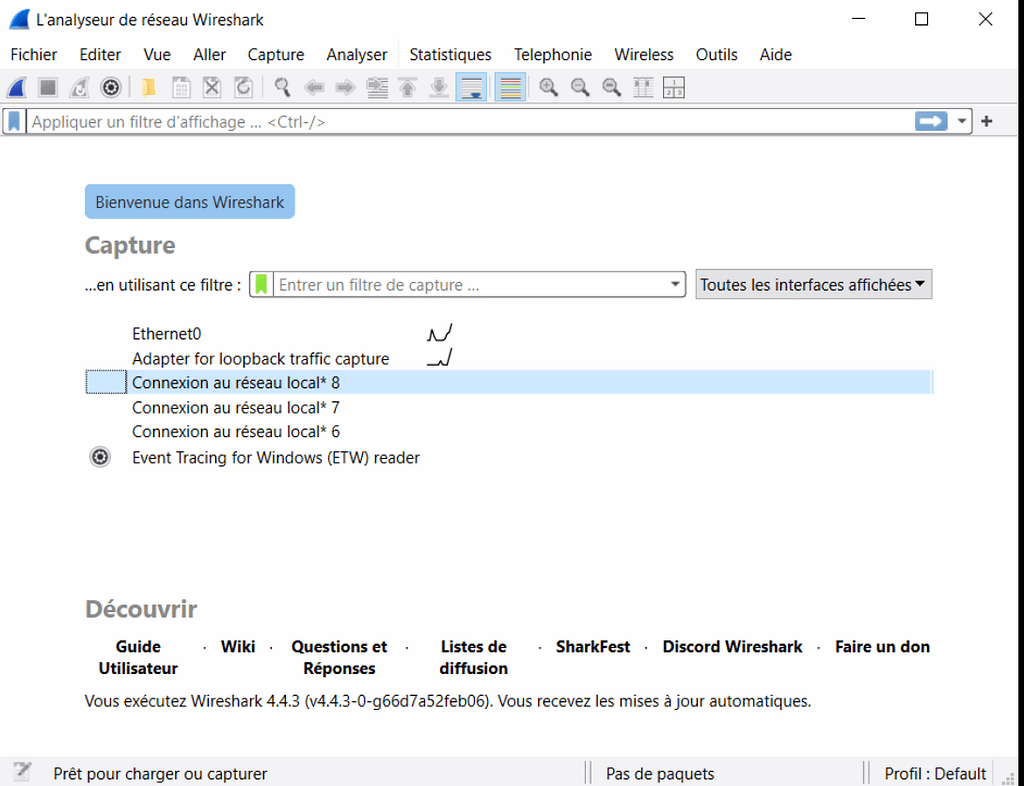The width and height of the screenshot is (1024, 786).
Task: Click the green capture filter bookmark icon
Action: [x=261, y=285]
